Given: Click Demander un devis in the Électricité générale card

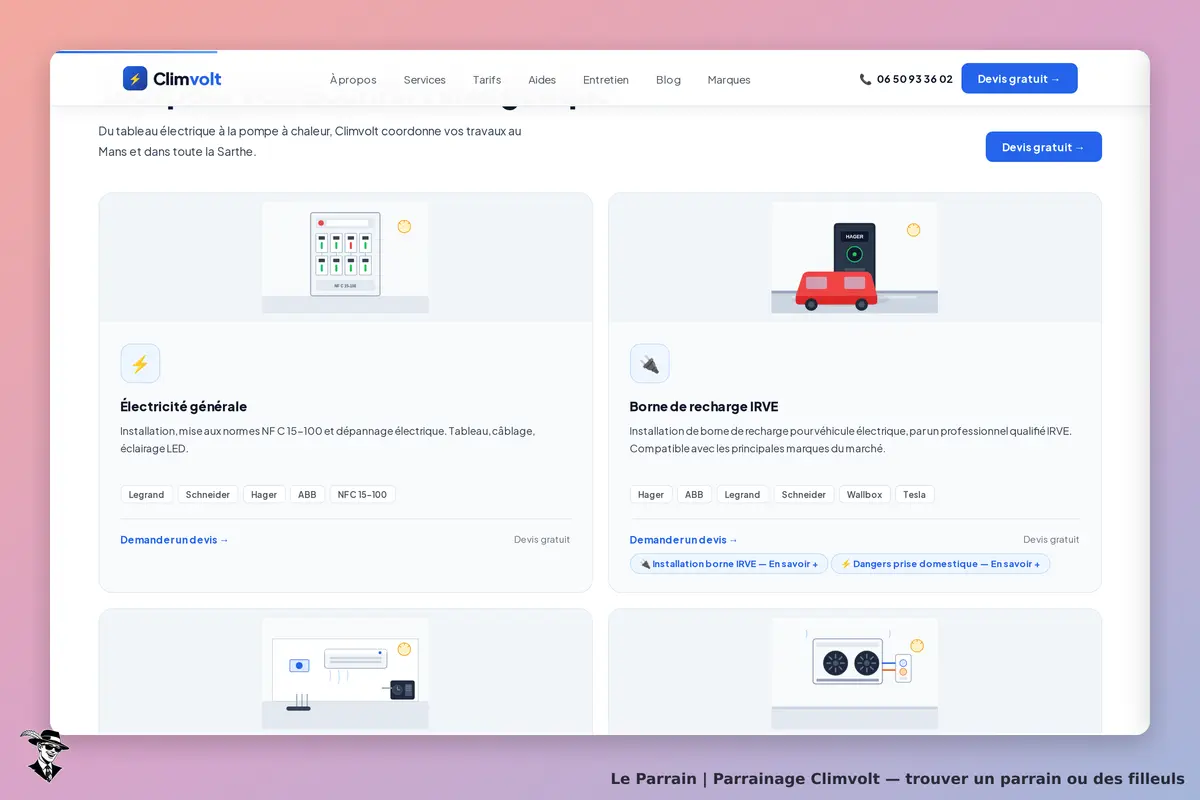Looking at the screenshot, I should pos(174,540).
